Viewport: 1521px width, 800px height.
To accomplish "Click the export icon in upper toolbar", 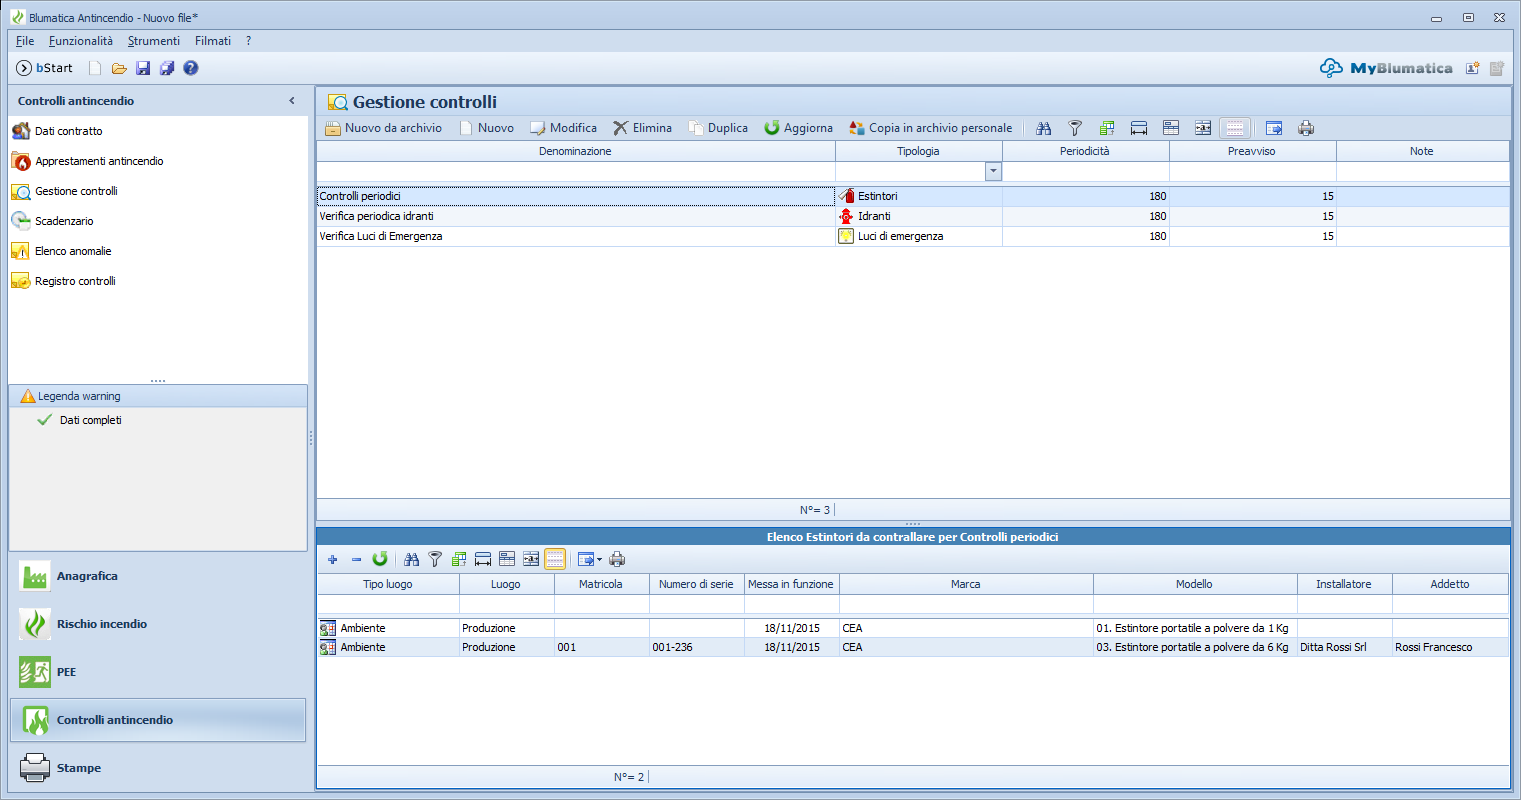I will pos(1274,128).
